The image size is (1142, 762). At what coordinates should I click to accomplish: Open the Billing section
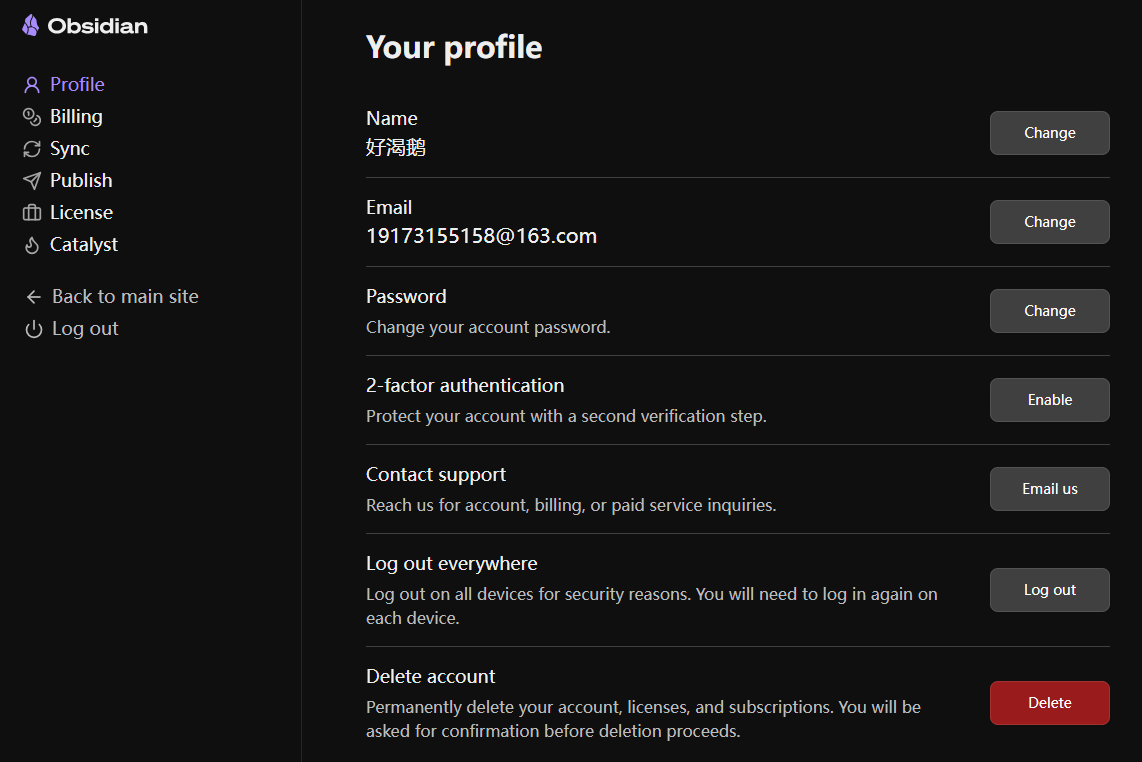76,117
